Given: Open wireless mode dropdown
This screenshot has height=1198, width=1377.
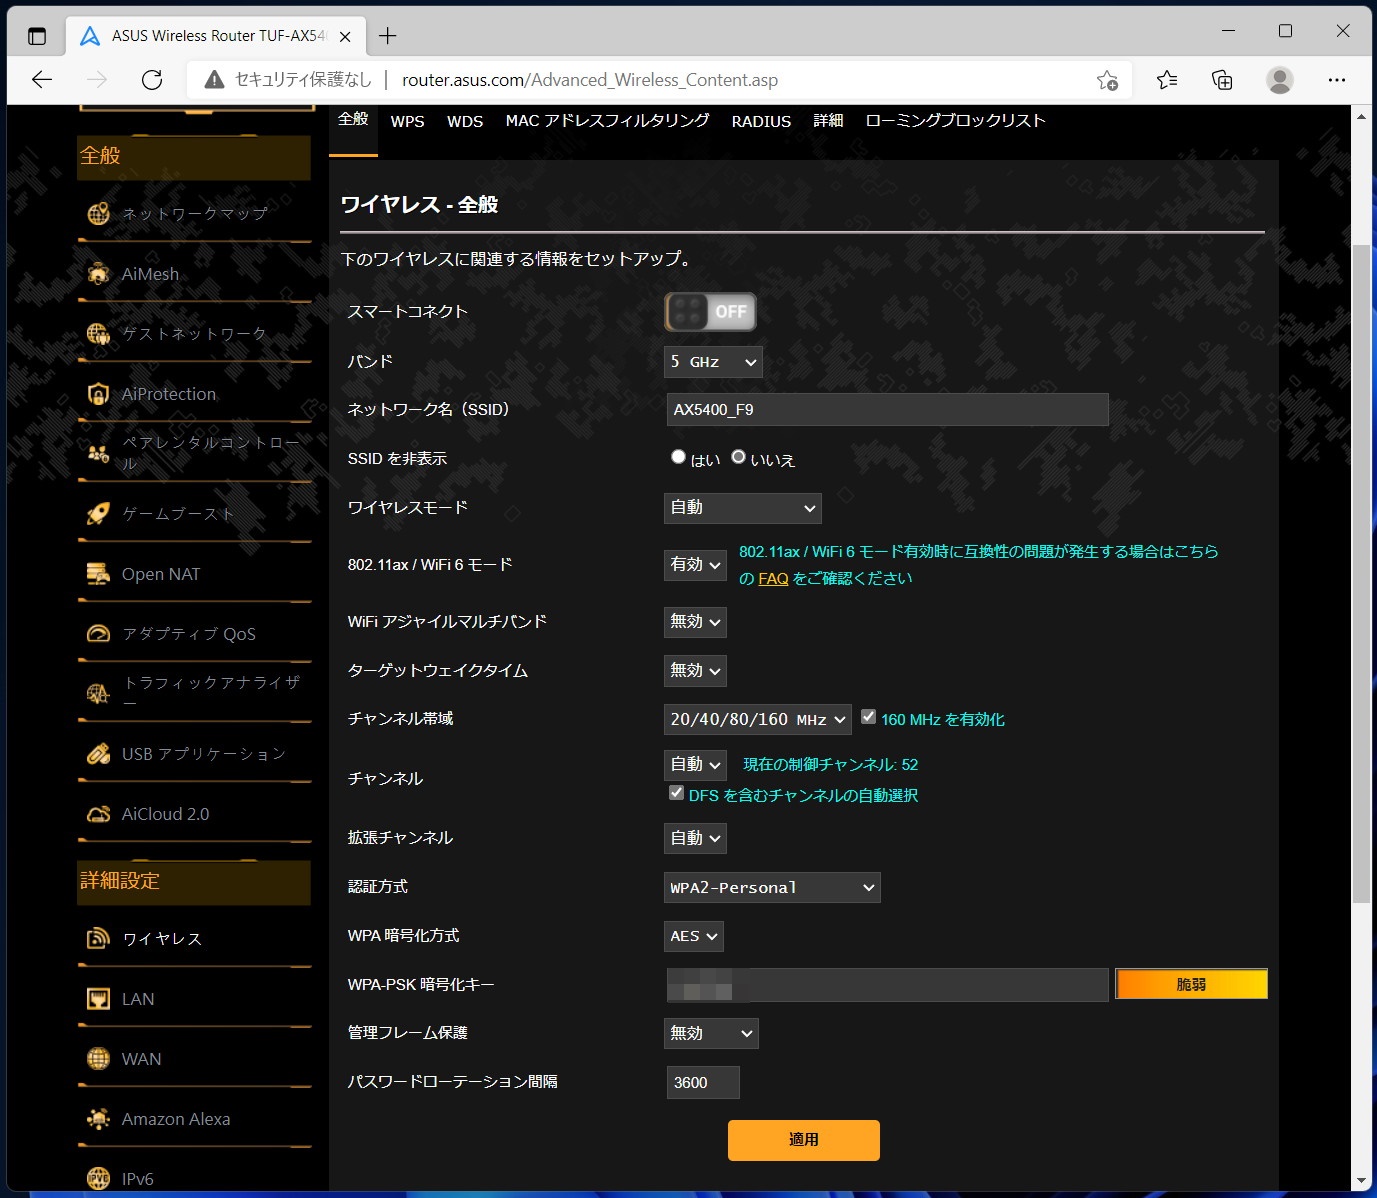Looking at the screenshot, I should [x=743, y=508].
